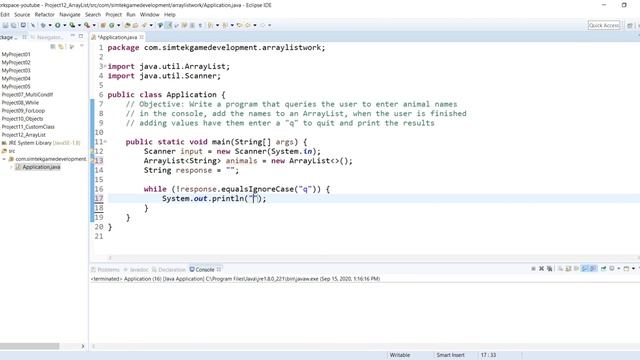640x360 pixels.
Task: Open the Run button dropdown arrow
Action: tap(64, 25)
